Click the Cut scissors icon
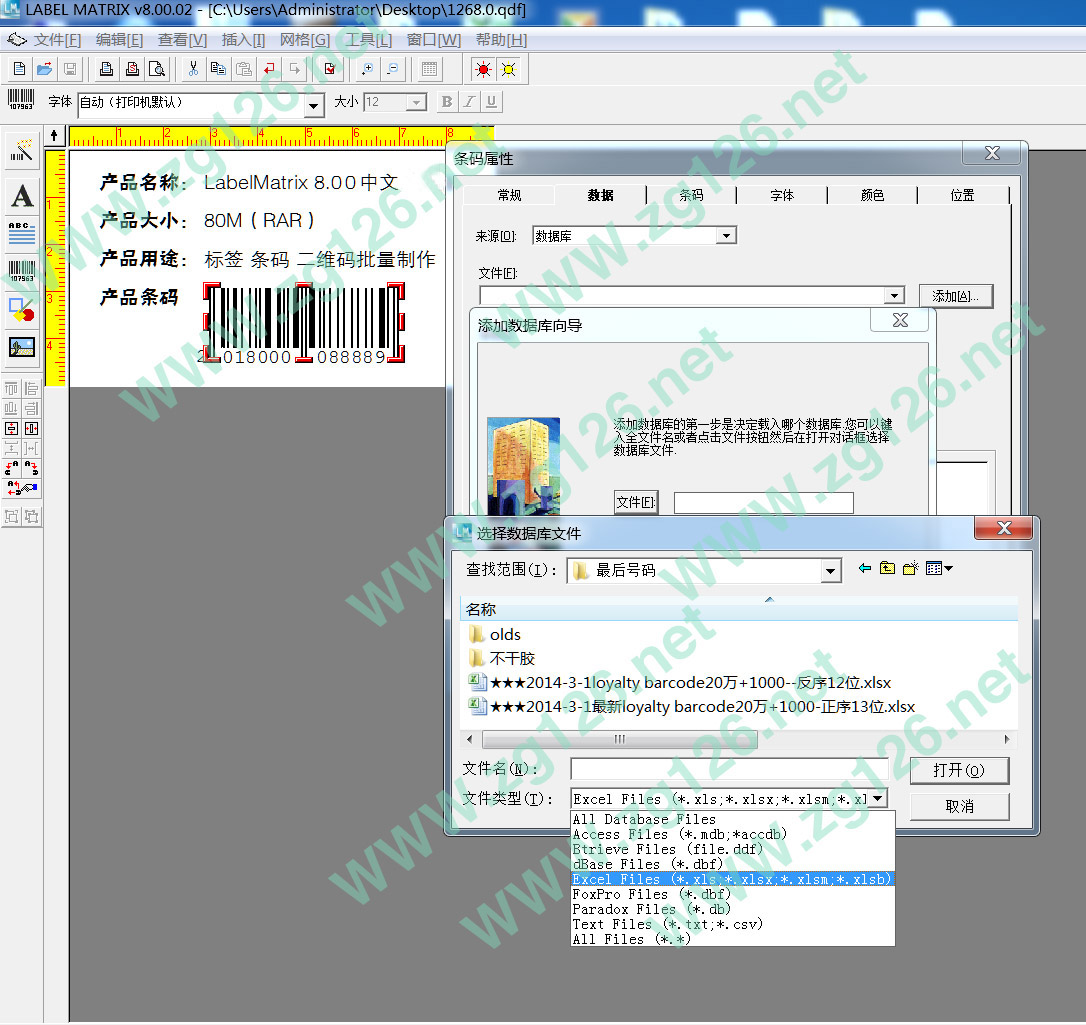The width and height of the screenshot is (1086, 1025). click(x=193, y=69)
